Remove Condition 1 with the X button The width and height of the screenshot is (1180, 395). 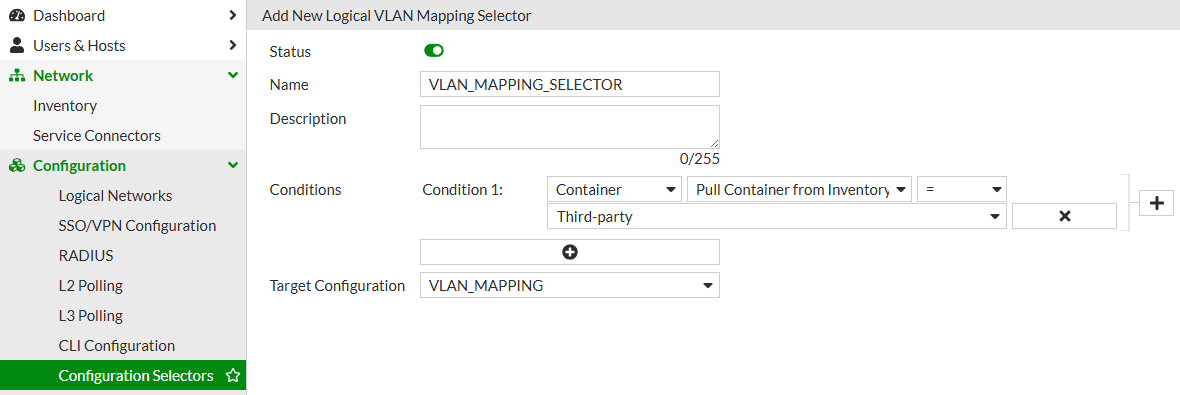(x=1064, y=216)
